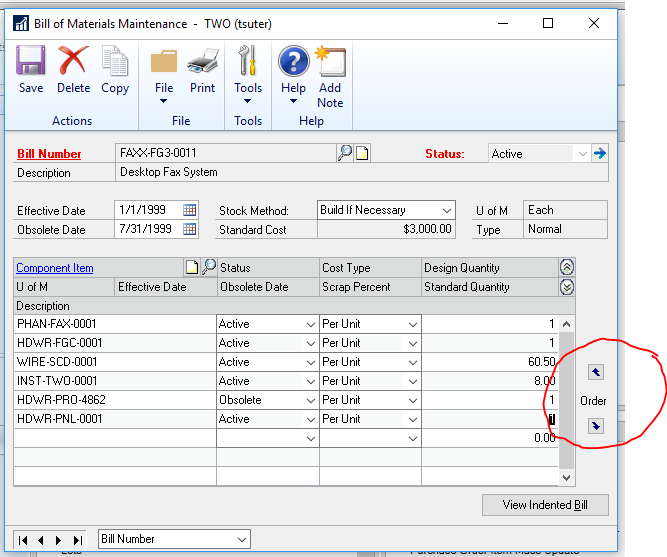This screenshot has height=557, width=667.
Task: Open note icon beside Bill Number field
Action: tap(362, 153)
